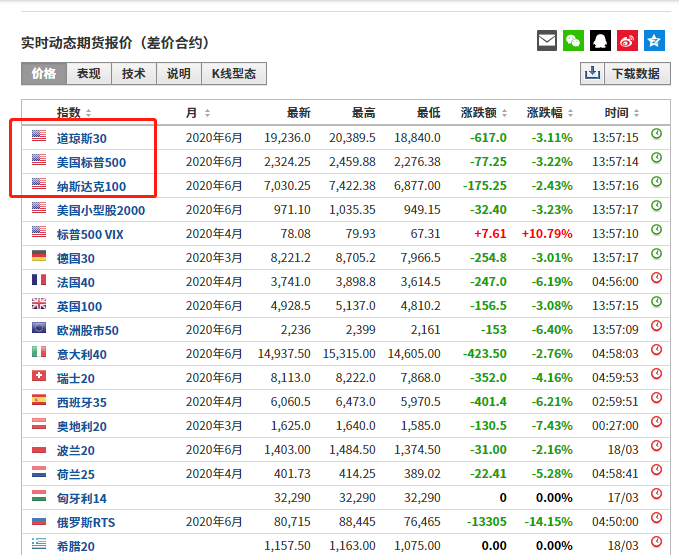Click the red clock icon for 瑞士20
The width and height of the screenshot is (679, 555).
pyautogui.click(x=656, y=374)
